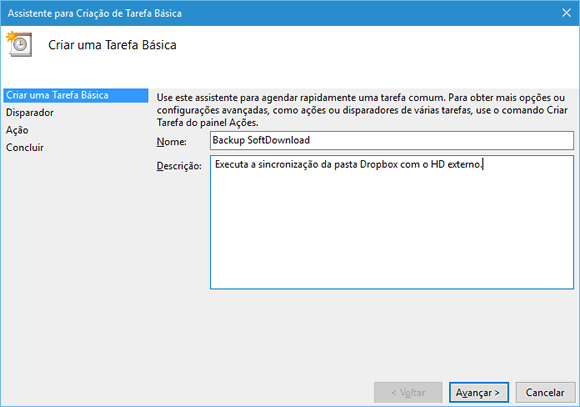Click the large Criar uma Tarefa Básica heading
Viewport: 580px width, 407px height.
pos(112,45)
